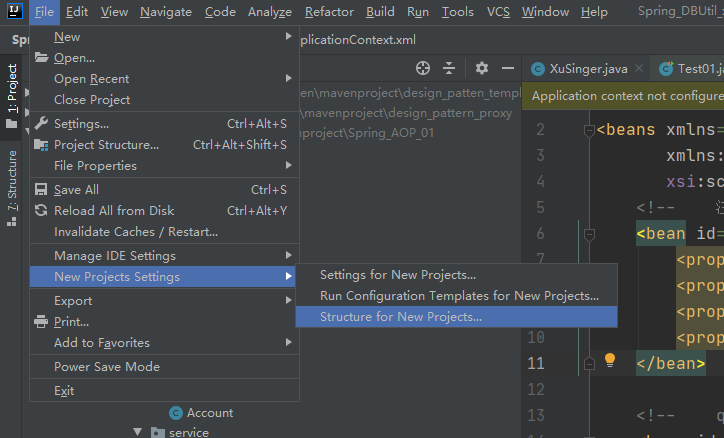Click the Application context not configured banner
This screenshot has width=724, height=438.
pos(623,96)
